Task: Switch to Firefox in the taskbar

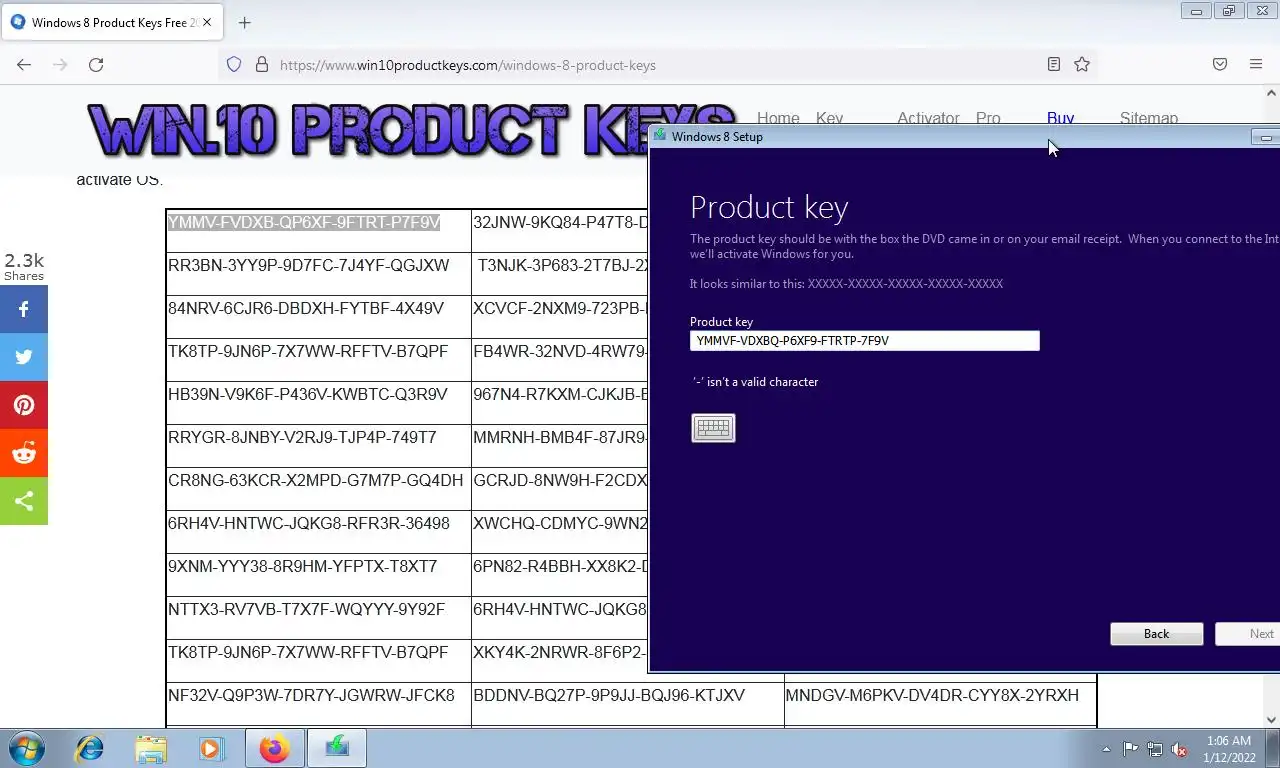Action: 274,748
